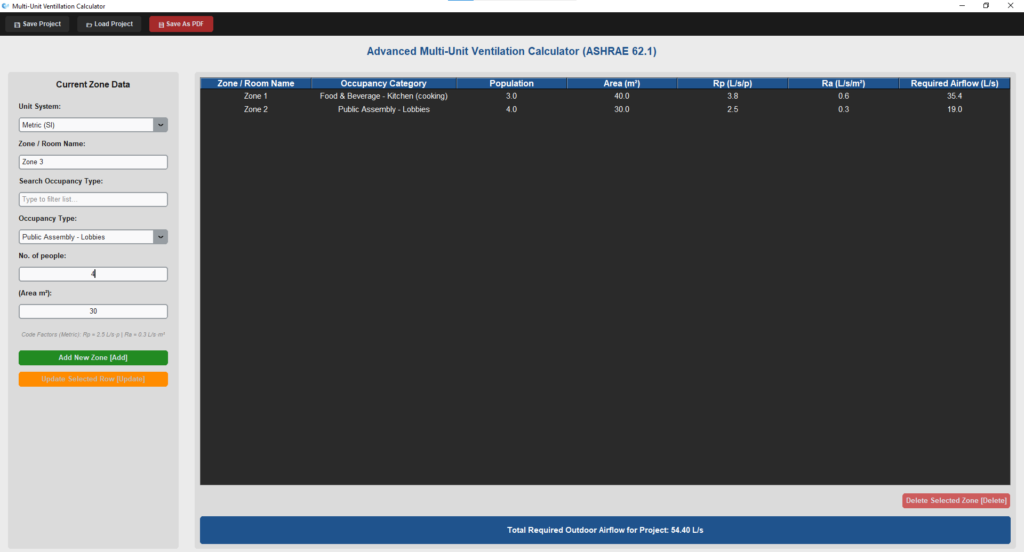Click the Total Required Outdoor Airflow banner
This screenshot has height=552, width=1024.
605,530
